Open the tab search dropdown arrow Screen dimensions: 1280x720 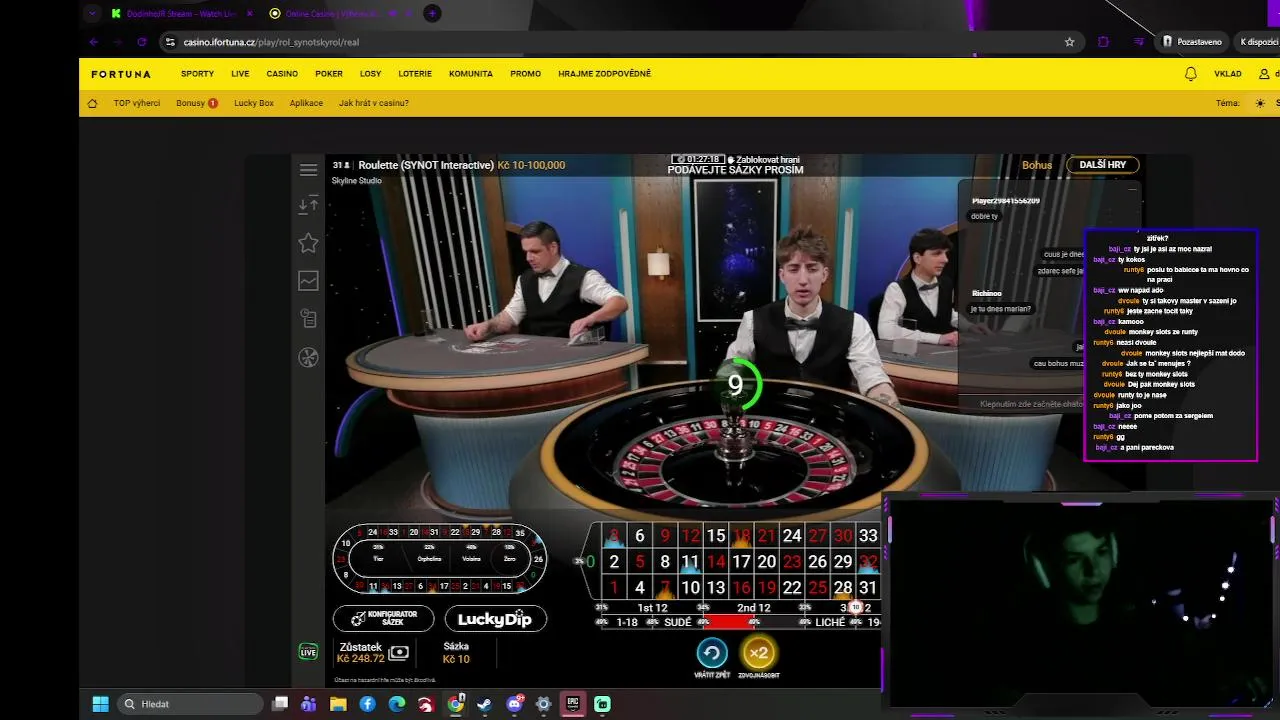92,13
